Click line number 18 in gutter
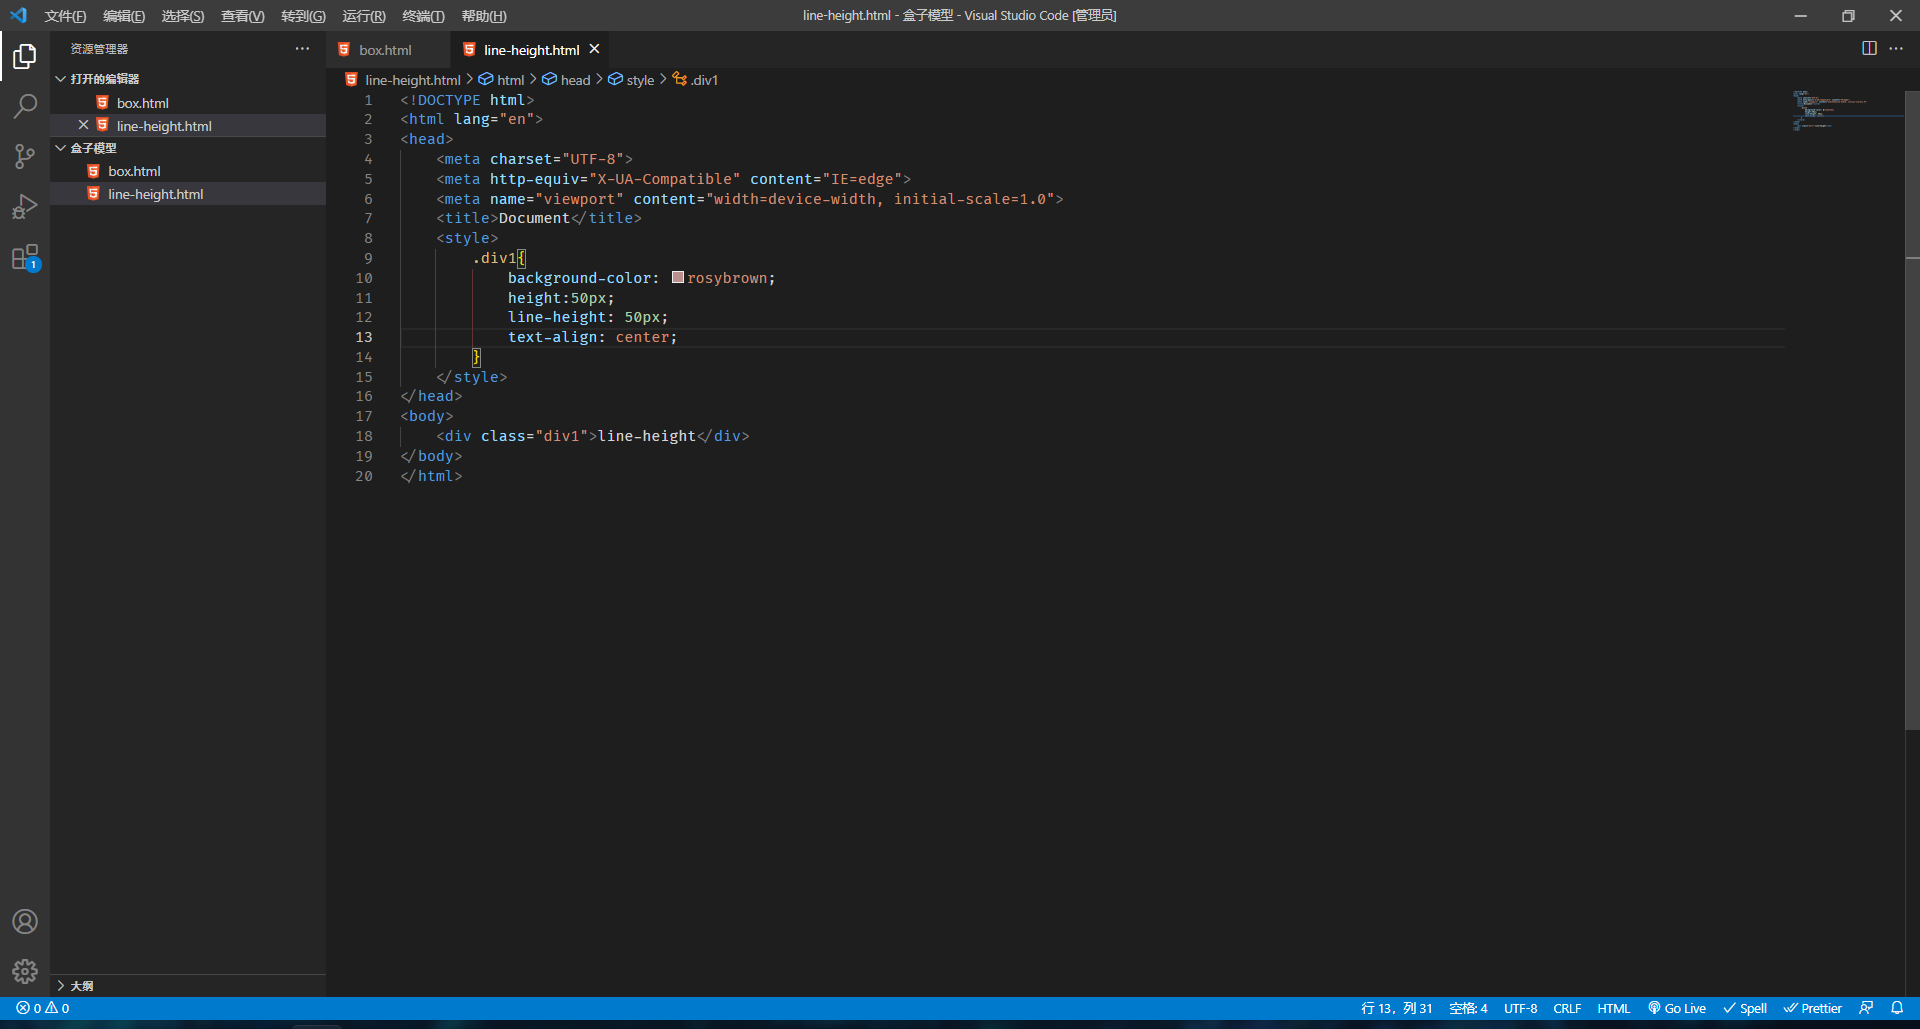The image size is (1920, 1029). pyautogui.click(x=364, y=436)
